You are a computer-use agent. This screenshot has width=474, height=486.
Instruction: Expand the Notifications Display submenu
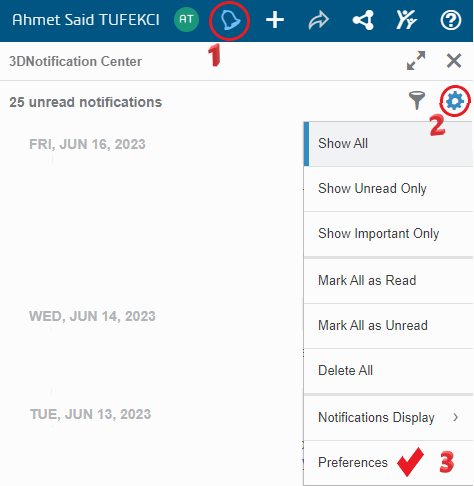[388, 418]
